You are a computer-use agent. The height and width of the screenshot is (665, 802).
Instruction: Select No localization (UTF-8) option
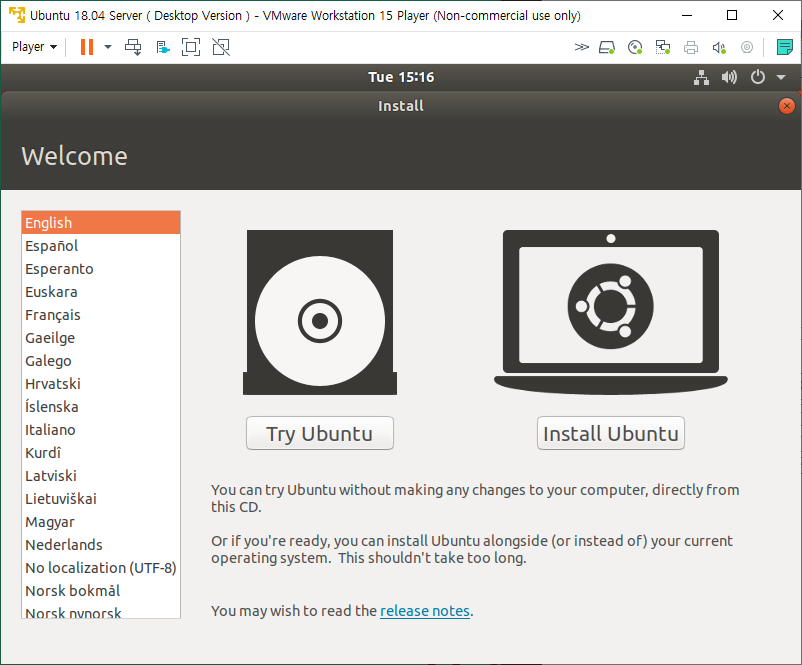coord(101,568)
